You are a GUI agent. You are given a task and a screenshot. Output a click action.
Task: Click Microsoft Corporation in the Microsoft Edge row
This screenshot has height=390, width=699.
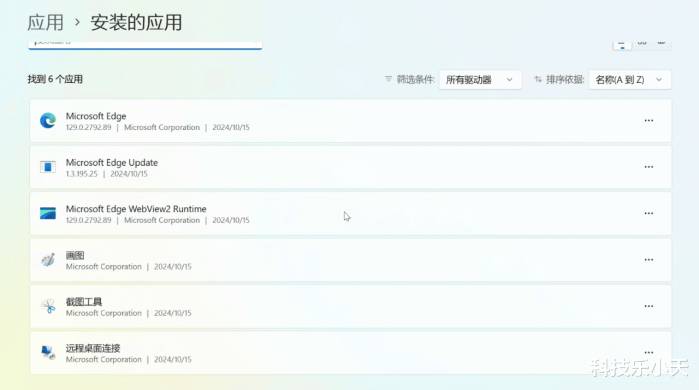162,127
